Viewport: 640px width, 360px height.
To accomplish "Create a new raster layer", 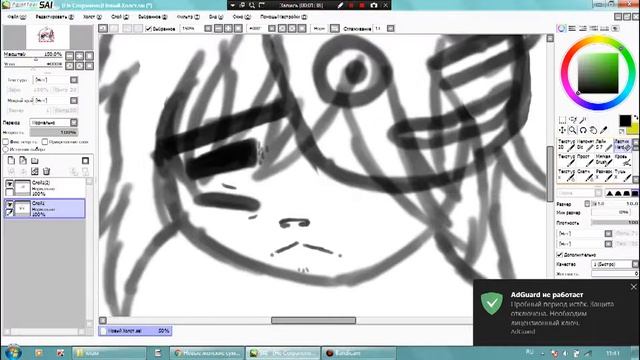I will (x=11, y=160).
